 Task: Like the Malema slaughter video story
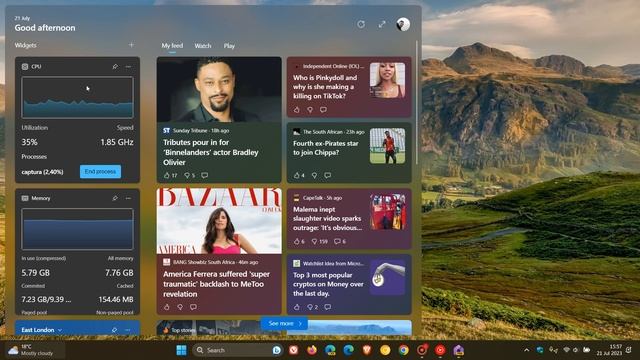coord(297,242)
